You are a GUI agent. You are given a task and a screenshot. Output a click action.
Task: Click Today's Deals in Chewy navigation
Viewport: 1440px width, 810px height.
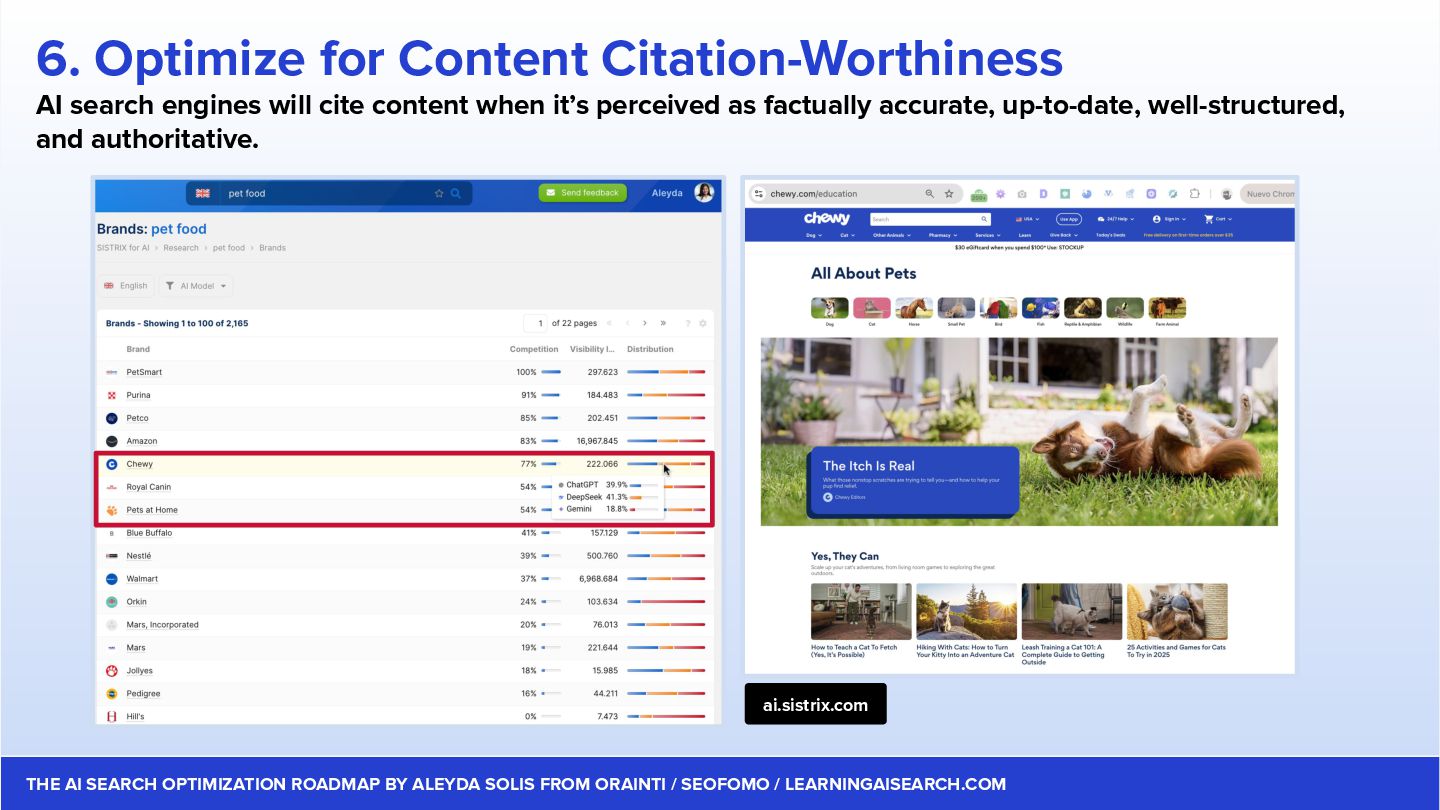[1110, 235]
